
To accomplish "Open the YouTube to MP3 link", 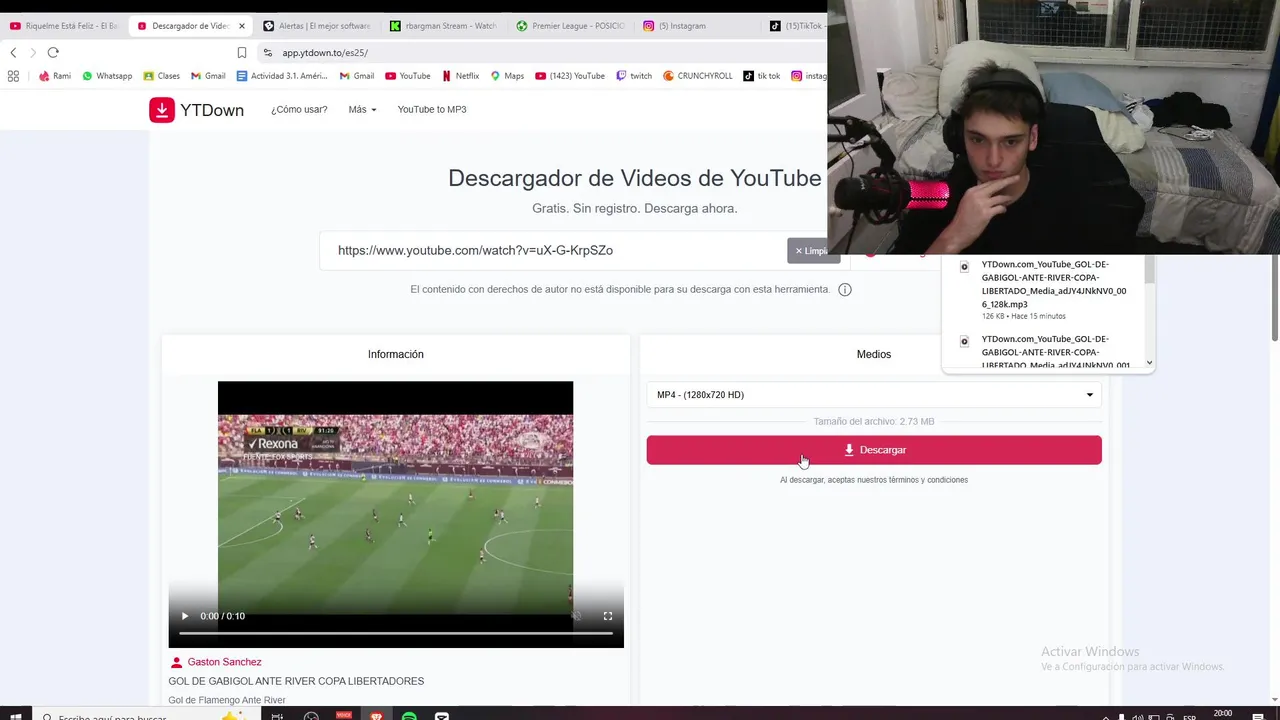I will [432, 109].
